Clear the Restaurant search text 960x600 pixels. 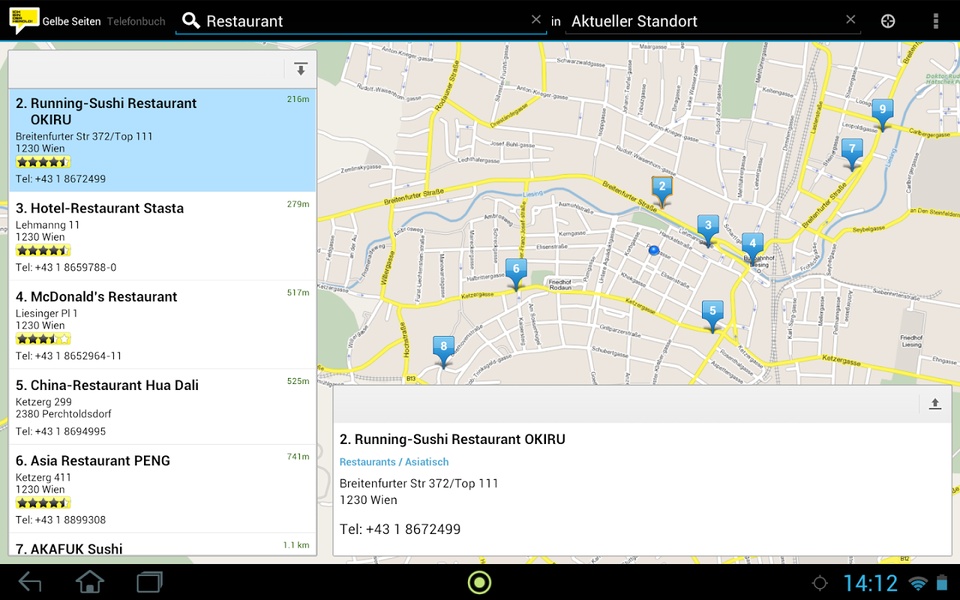coord(536,20)
